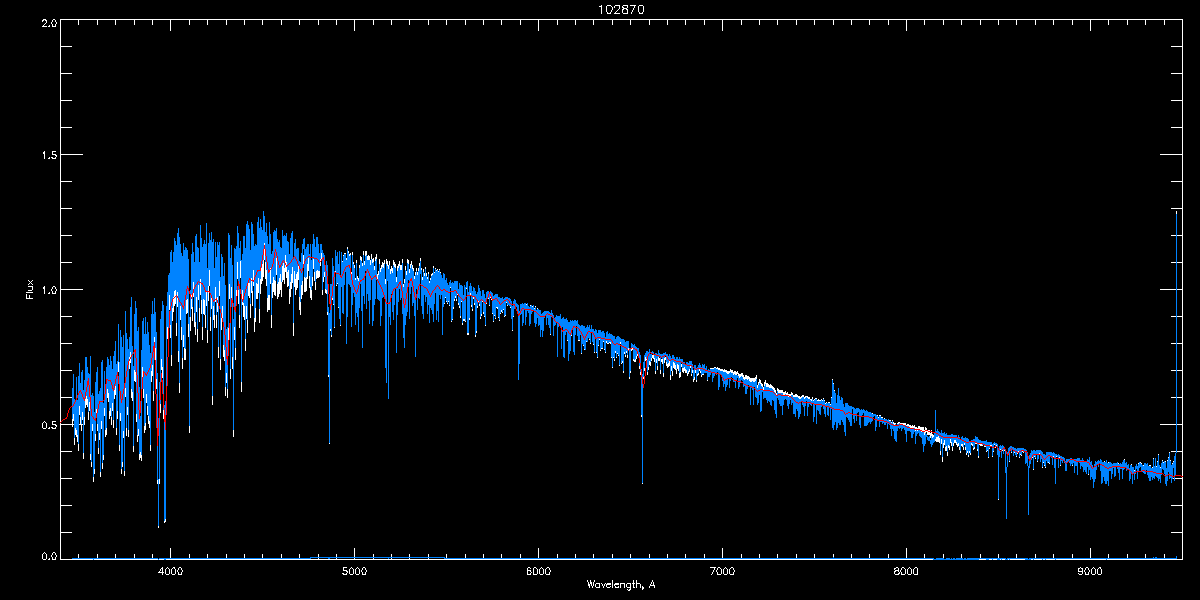The width and height of the screenshot is (1200, 600).
Task: Select the 8000 x-axis tick label
Action: [x=906, y=572]
